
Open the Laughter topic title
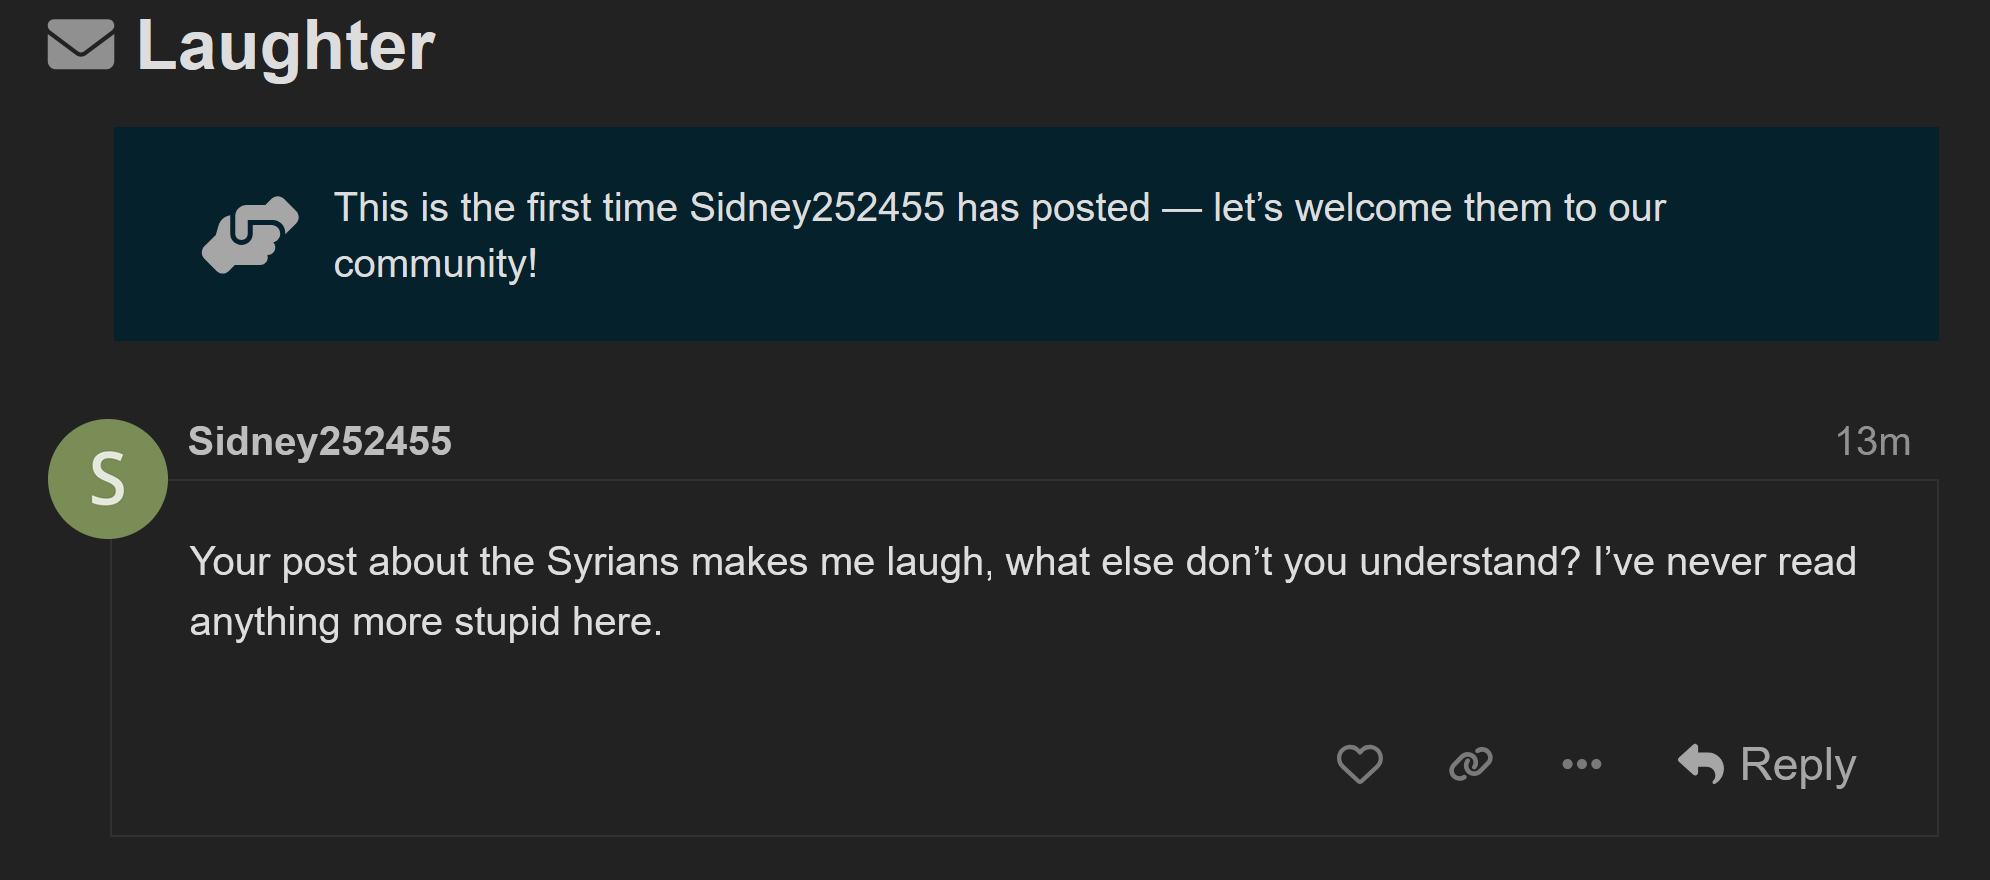[286, 46]
